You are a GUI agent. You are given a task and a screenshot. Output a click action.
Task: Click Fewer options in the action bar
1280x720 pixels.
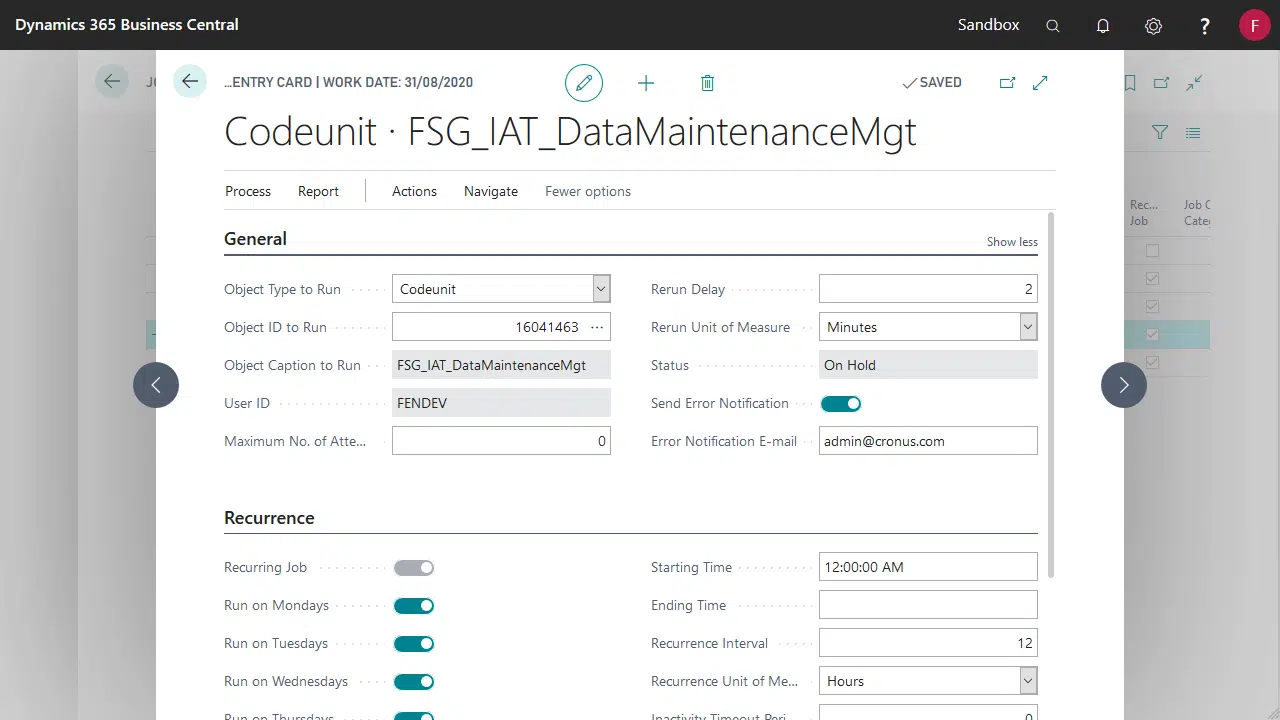click(x=588, y=191)
